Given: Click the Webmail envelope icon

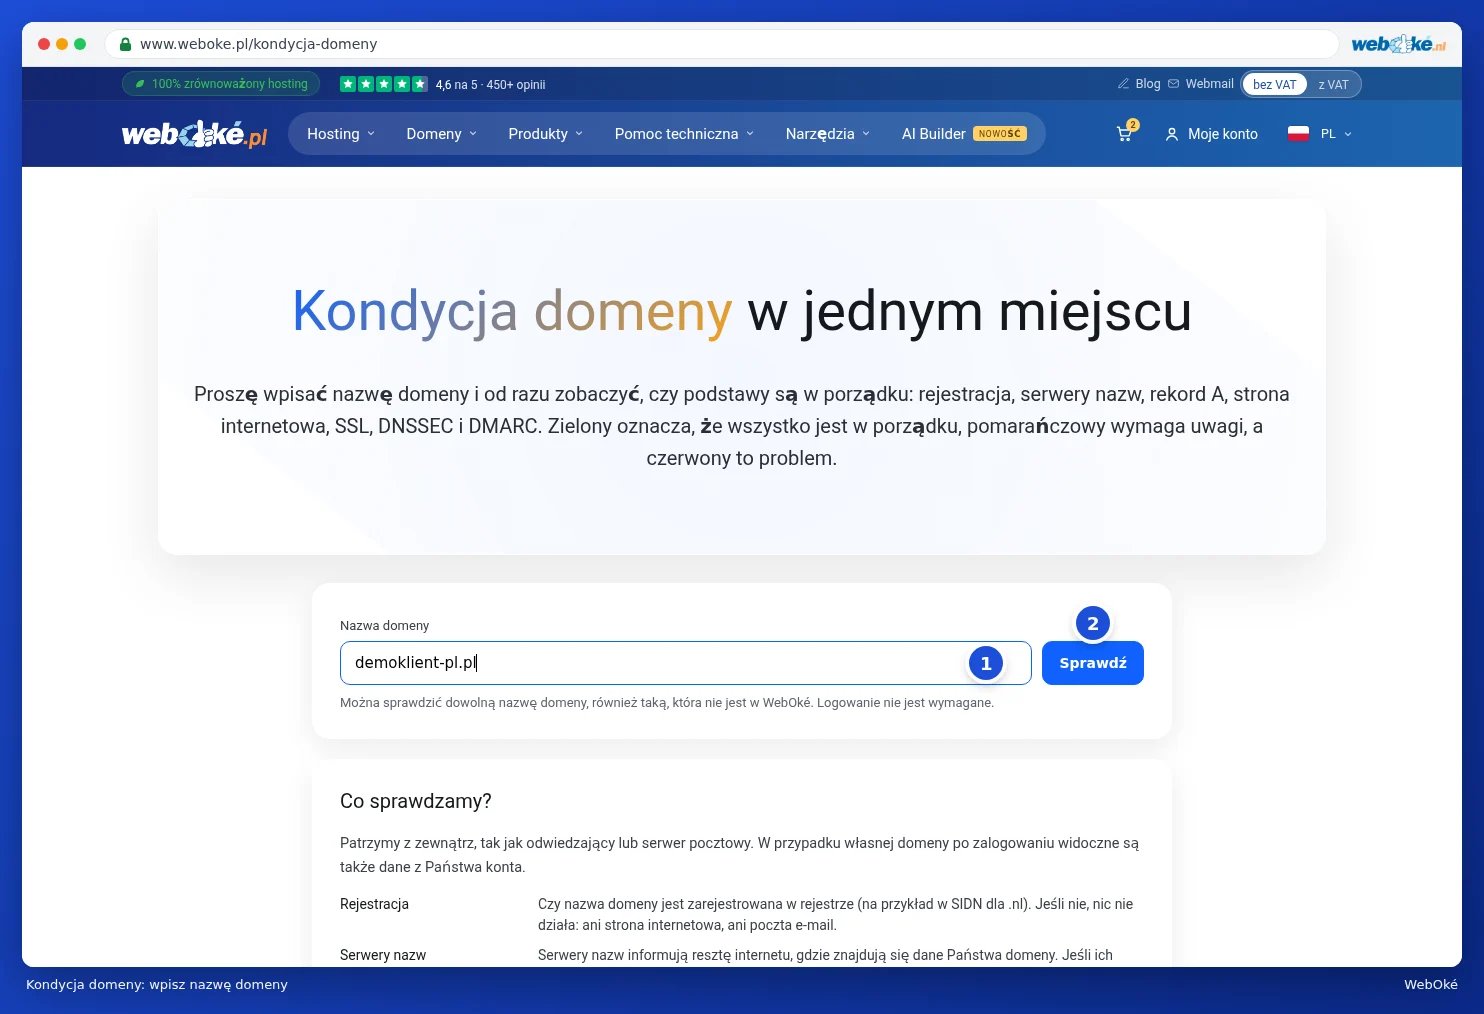Looking at the screenshot, I should pos(1174,84).
